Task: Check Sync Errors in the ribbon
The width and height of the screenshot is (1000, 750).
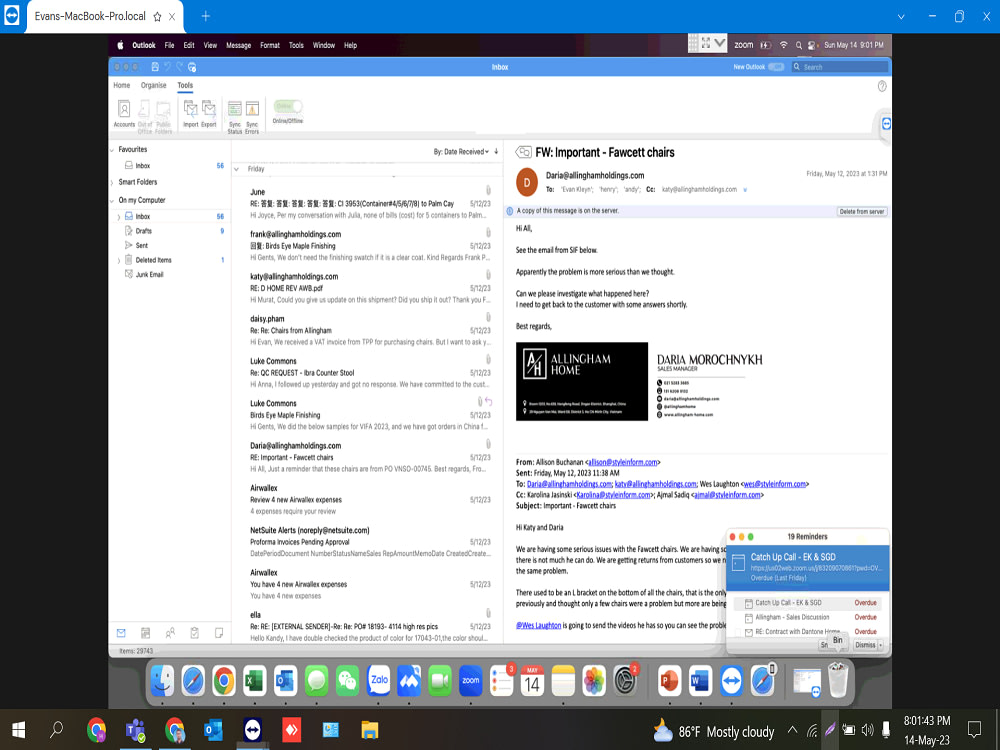Action: [x=253, y=110]
